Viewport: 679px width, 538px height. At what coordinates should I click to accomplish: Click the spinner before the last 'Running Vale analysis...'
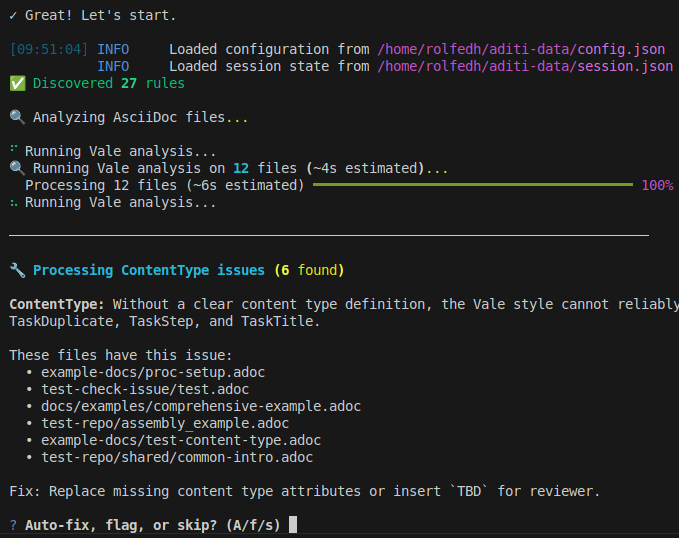[x=14, y=203]
